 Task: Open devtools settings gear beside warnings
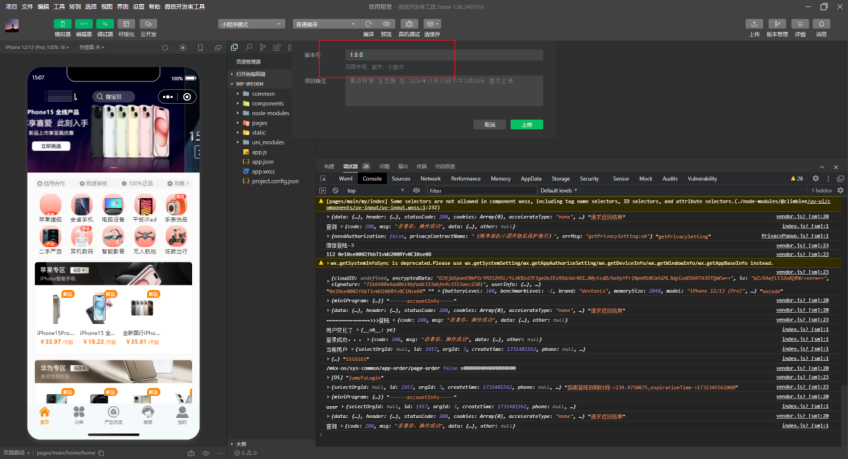(816, 178)
